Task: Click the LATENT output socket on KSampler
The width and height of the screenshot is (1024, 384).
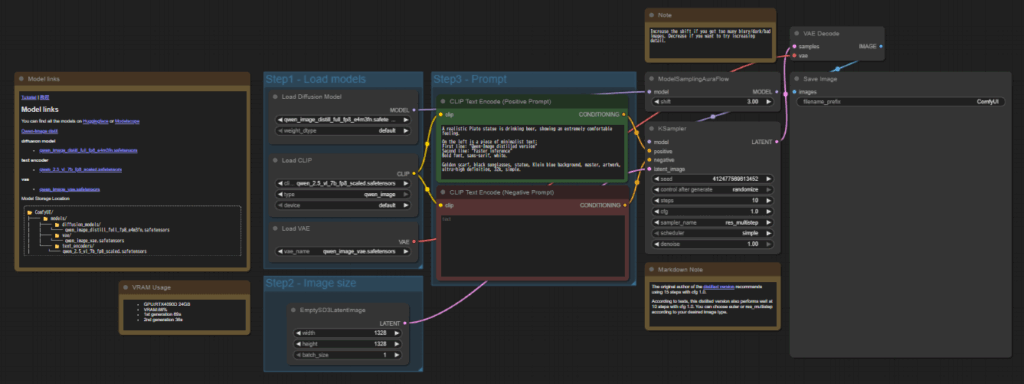Action: [x=776, y=142]
